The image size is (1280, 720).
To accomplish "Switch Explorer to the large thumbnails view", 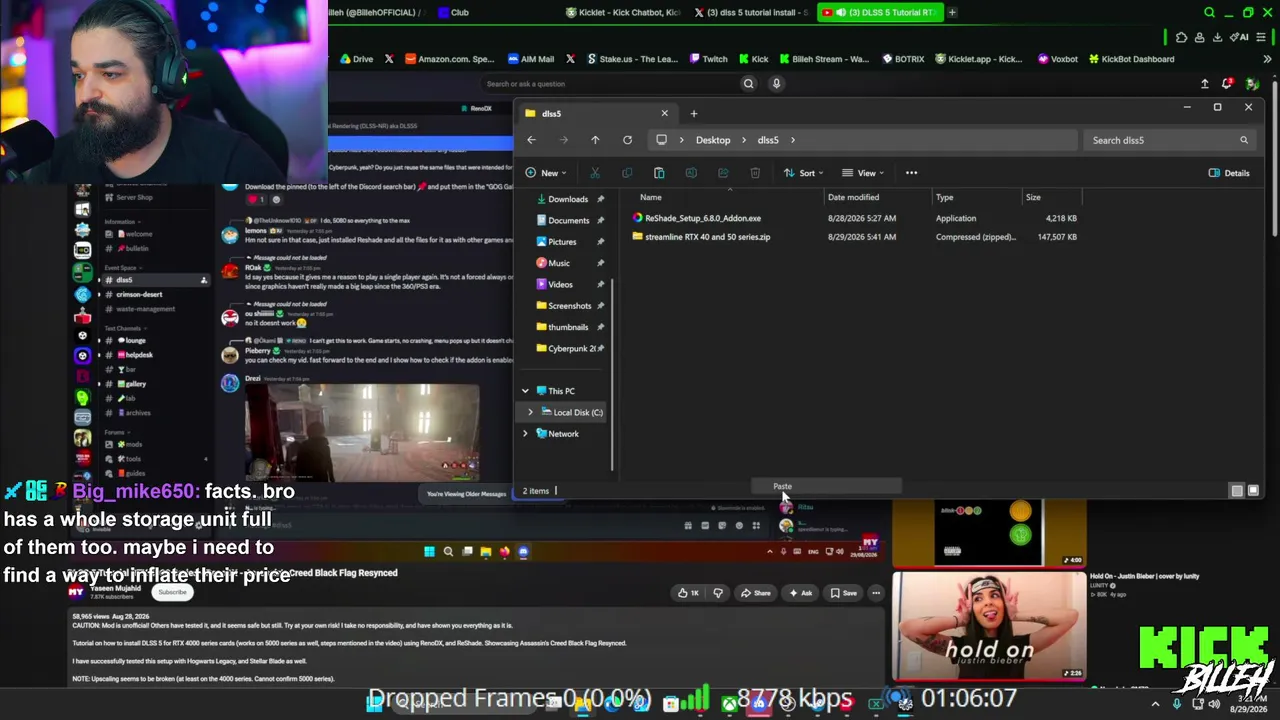I will coord(1253,491).
